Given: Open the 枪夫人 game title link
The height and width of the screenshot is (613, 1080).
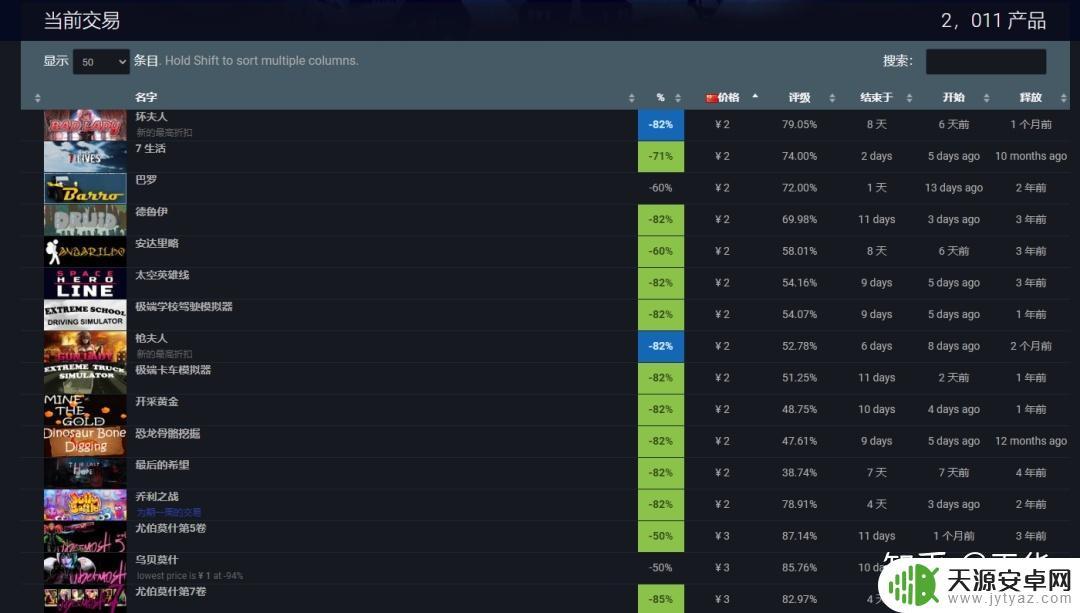Looking at the screenshot, I should click(x=151, y=339).
